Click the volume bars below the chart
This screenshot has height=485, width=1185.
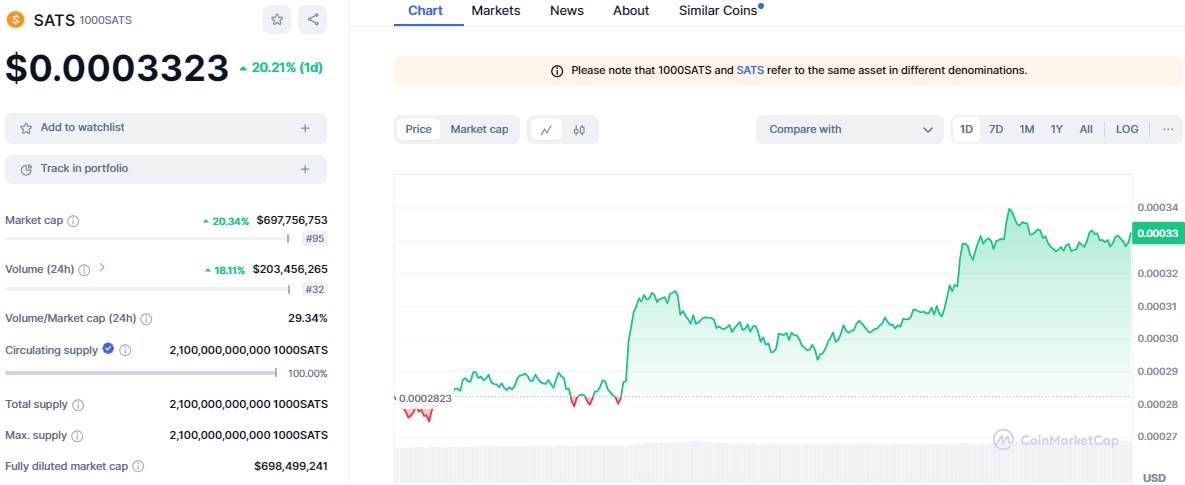point(763,462)
